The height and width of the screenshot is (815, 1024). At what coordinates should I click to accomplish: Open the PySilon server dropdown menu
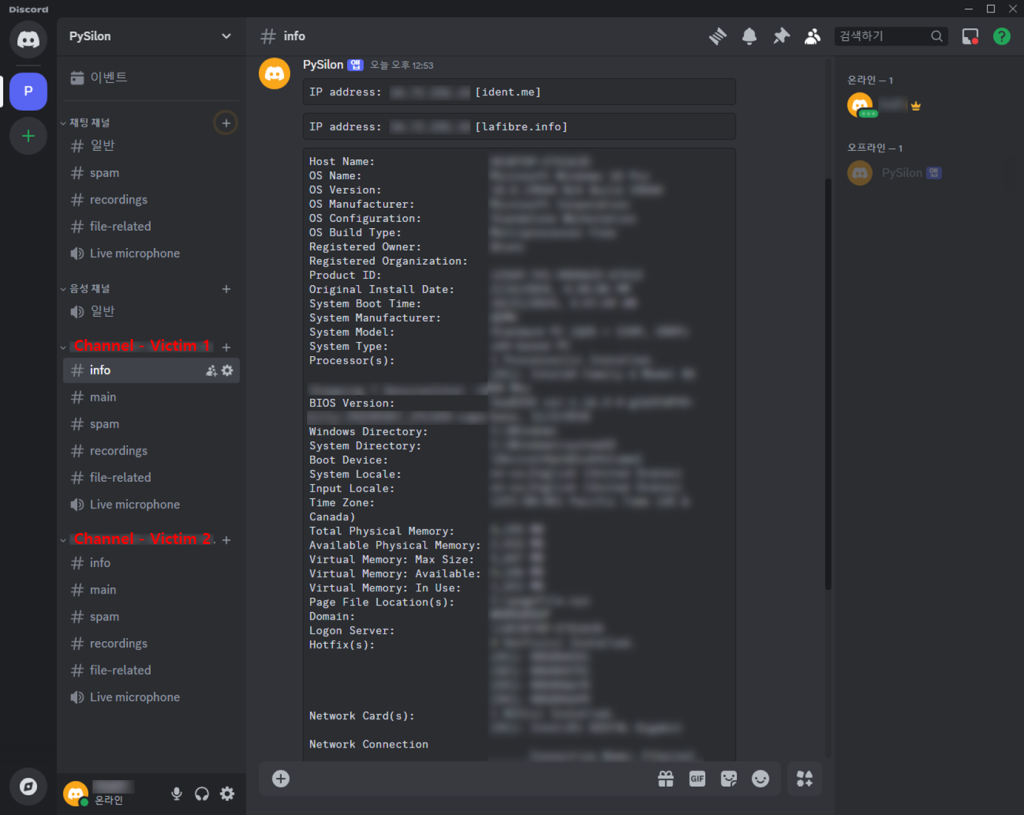click(x=150, y=36)
